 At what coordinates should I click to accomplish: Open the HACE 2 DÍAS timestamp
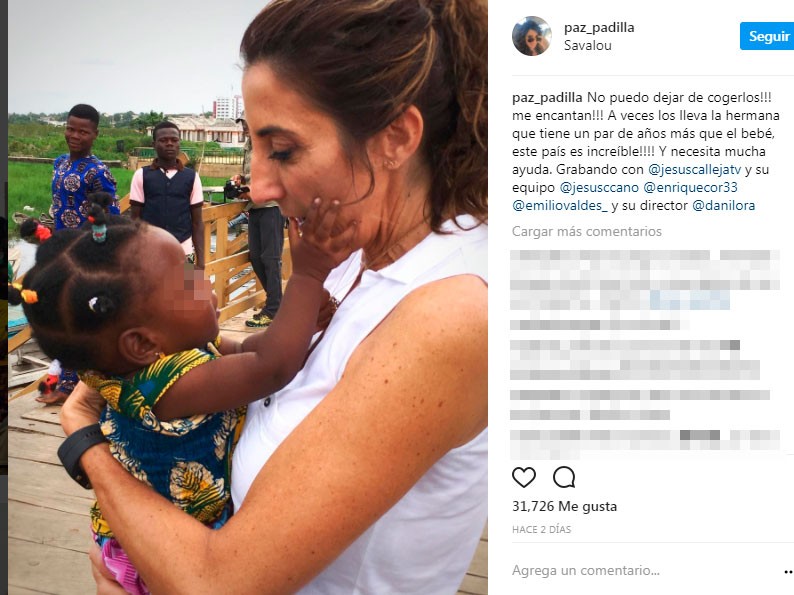(x=541, y=530)
